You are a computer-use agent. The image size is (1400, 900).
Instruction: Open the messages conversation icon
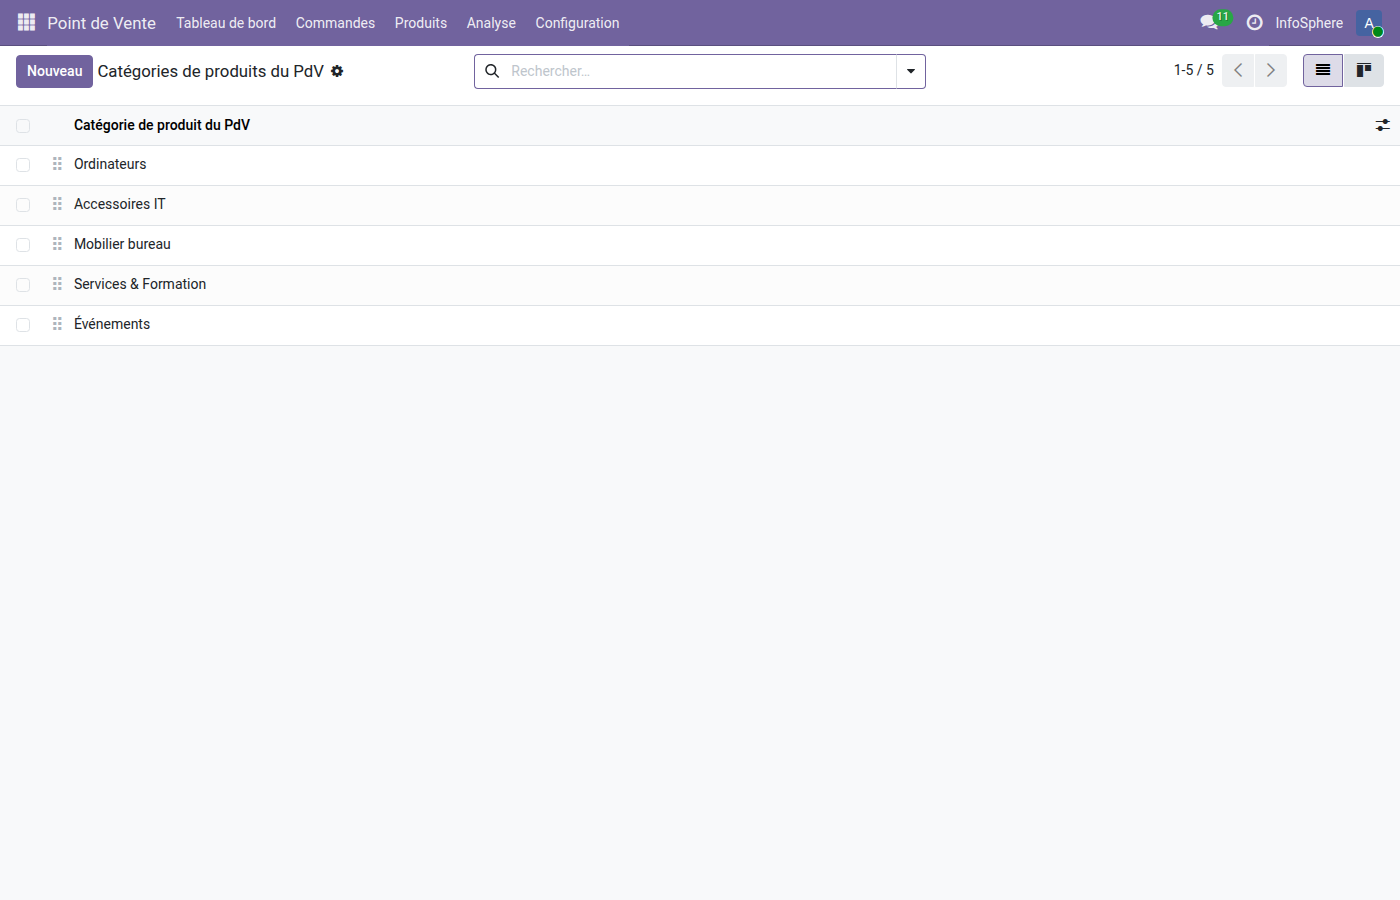point(1208,22)
